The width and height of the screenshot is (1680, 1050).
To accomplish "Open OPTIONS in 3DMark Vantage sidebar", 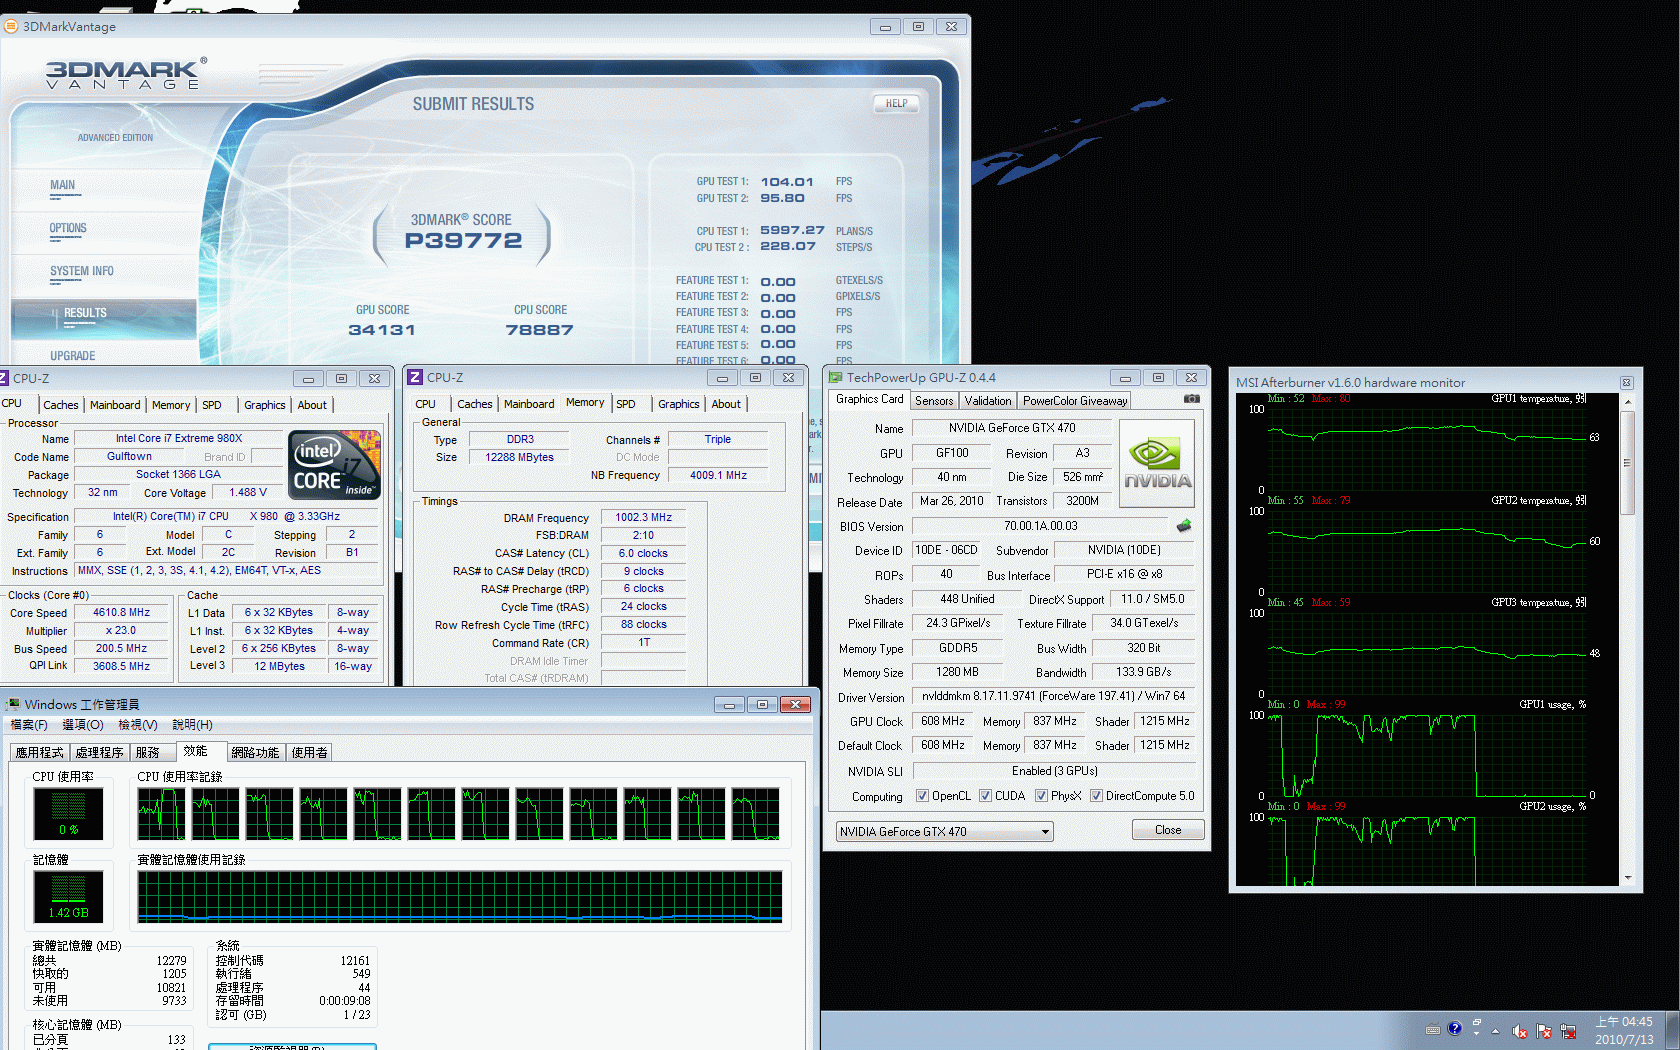I will click(68, 228).
